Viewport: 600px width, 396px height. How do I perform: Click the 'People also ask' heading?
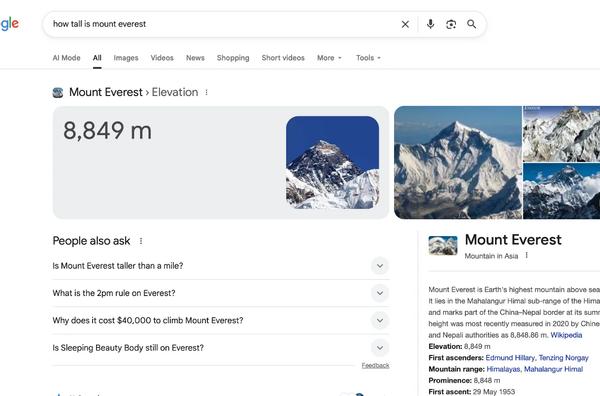click(x=91, y=241)
